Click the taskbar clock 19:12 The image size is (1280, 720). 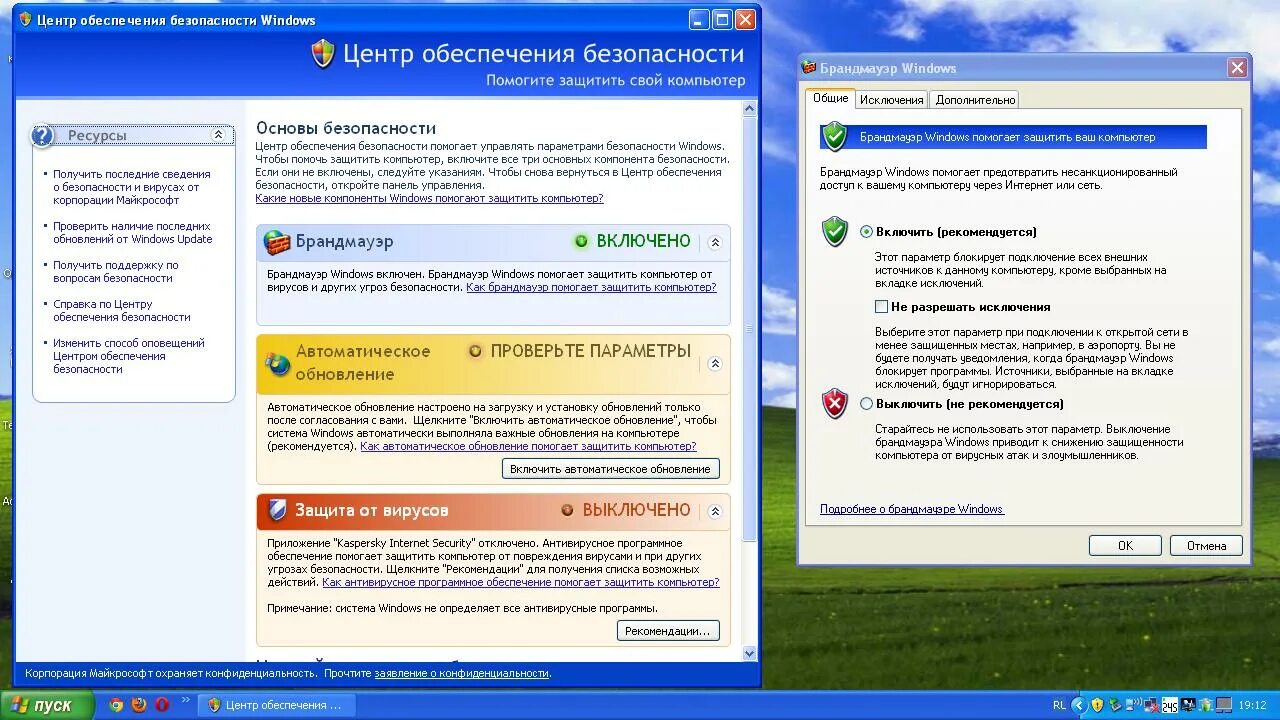(1252, 705)
